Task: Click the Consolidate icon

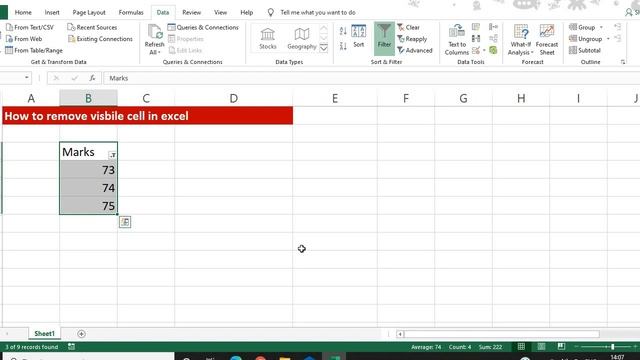Action: (x=493, y=27)
